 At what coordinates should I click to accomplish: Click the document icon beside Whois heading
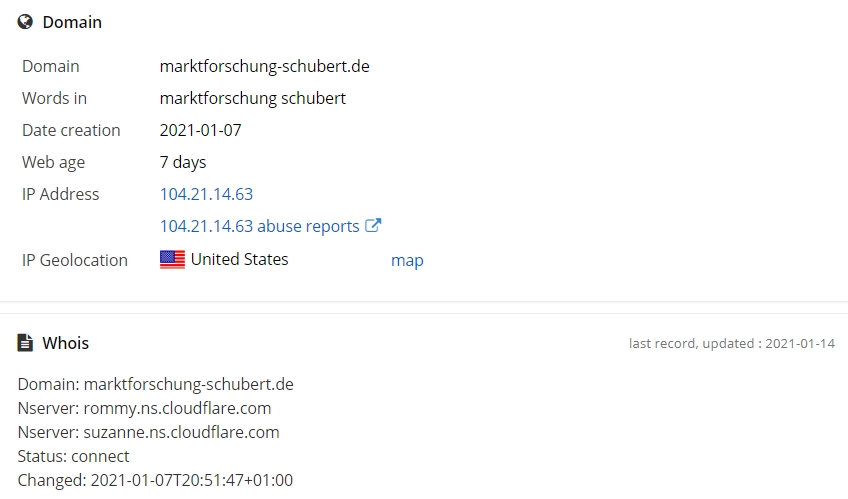25,343
